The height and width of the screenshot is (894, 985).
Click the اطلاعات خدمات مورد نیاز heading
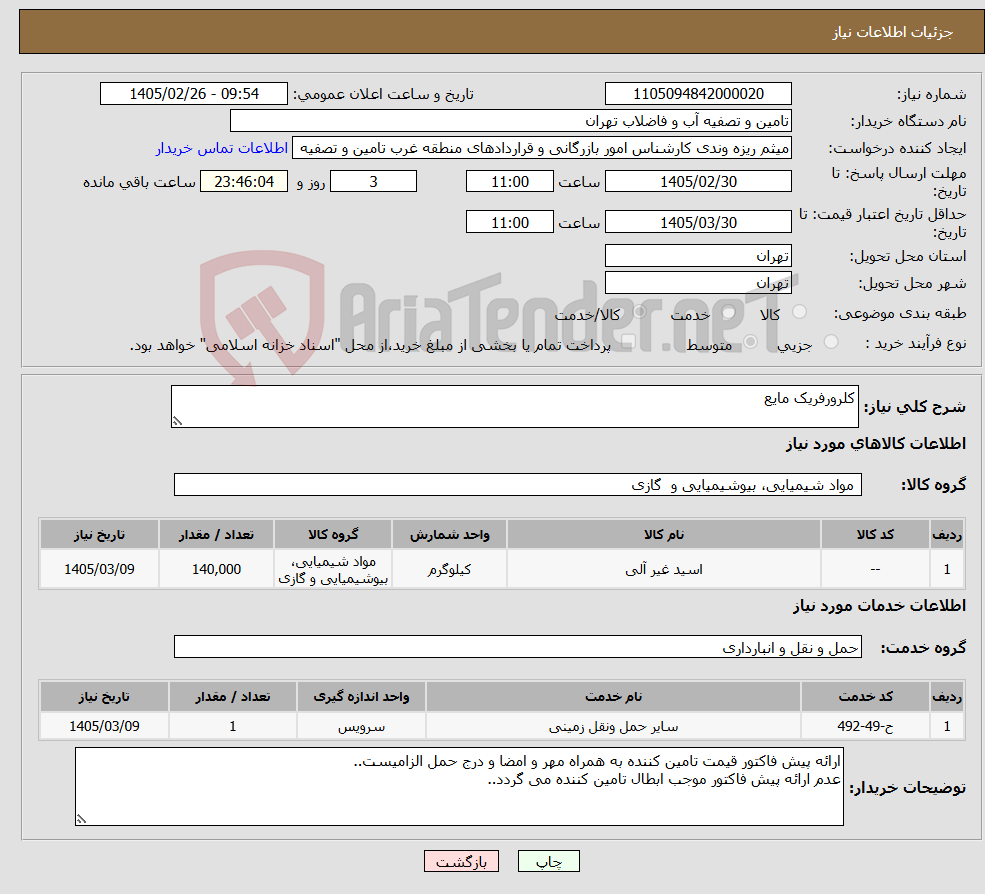coord(879,606)
